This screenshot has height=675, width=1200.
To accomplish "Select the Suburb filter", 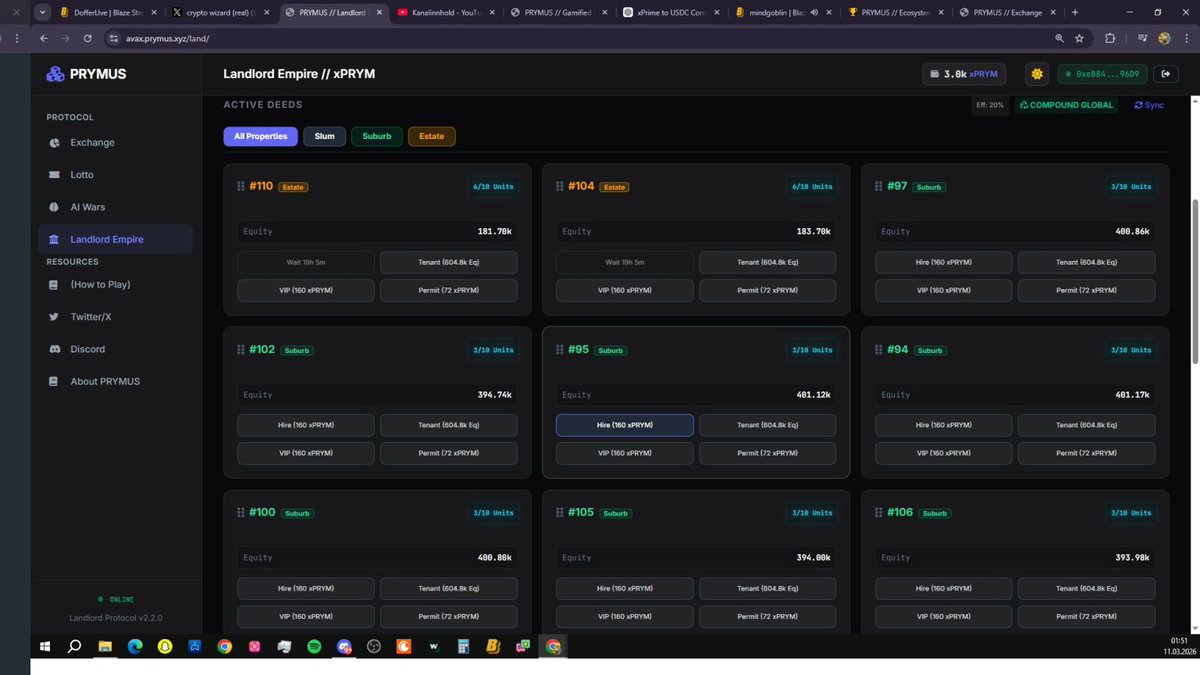I will tap(377, 136).
